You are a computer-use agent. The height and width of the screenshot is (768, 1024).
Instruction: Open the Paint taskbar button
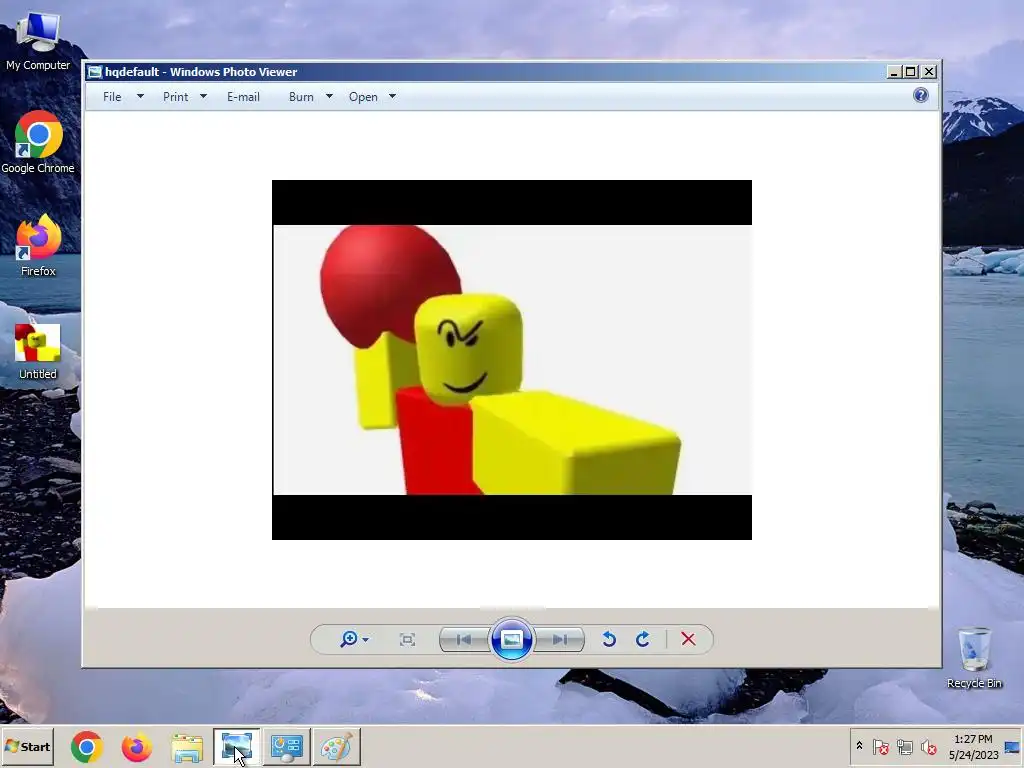pos(337,747)
